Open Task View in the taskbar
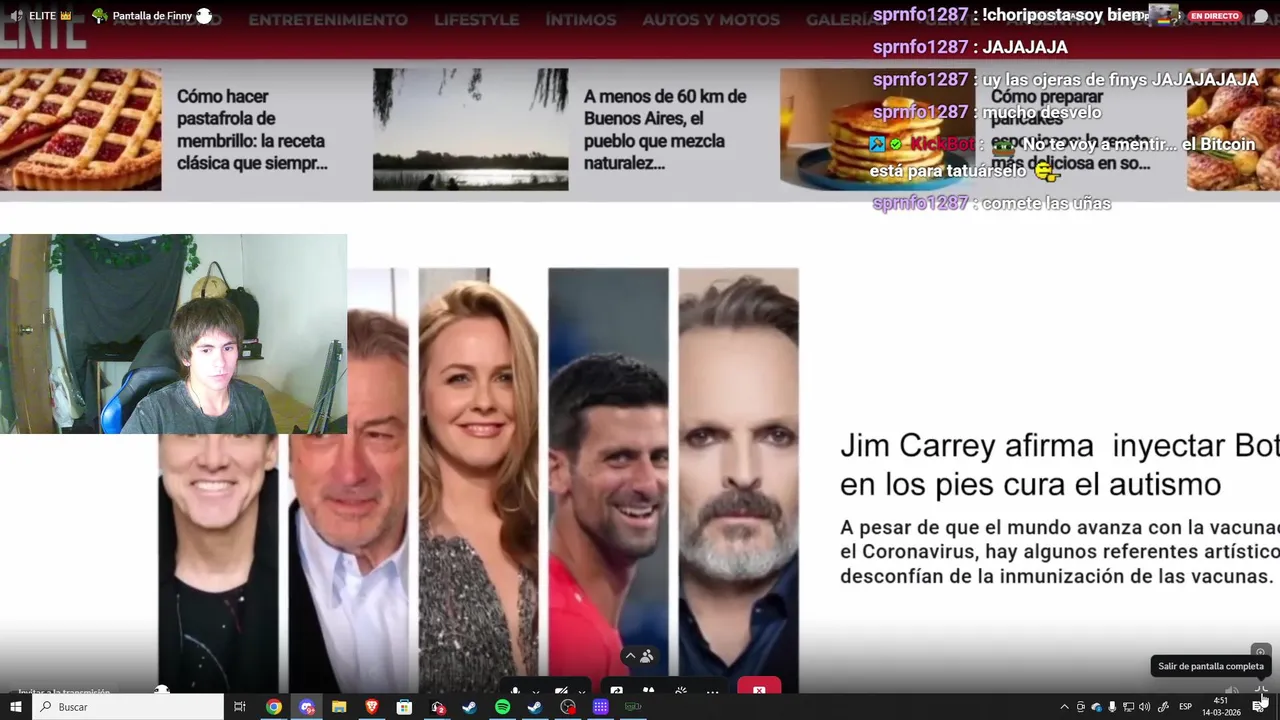 (240, 707)
